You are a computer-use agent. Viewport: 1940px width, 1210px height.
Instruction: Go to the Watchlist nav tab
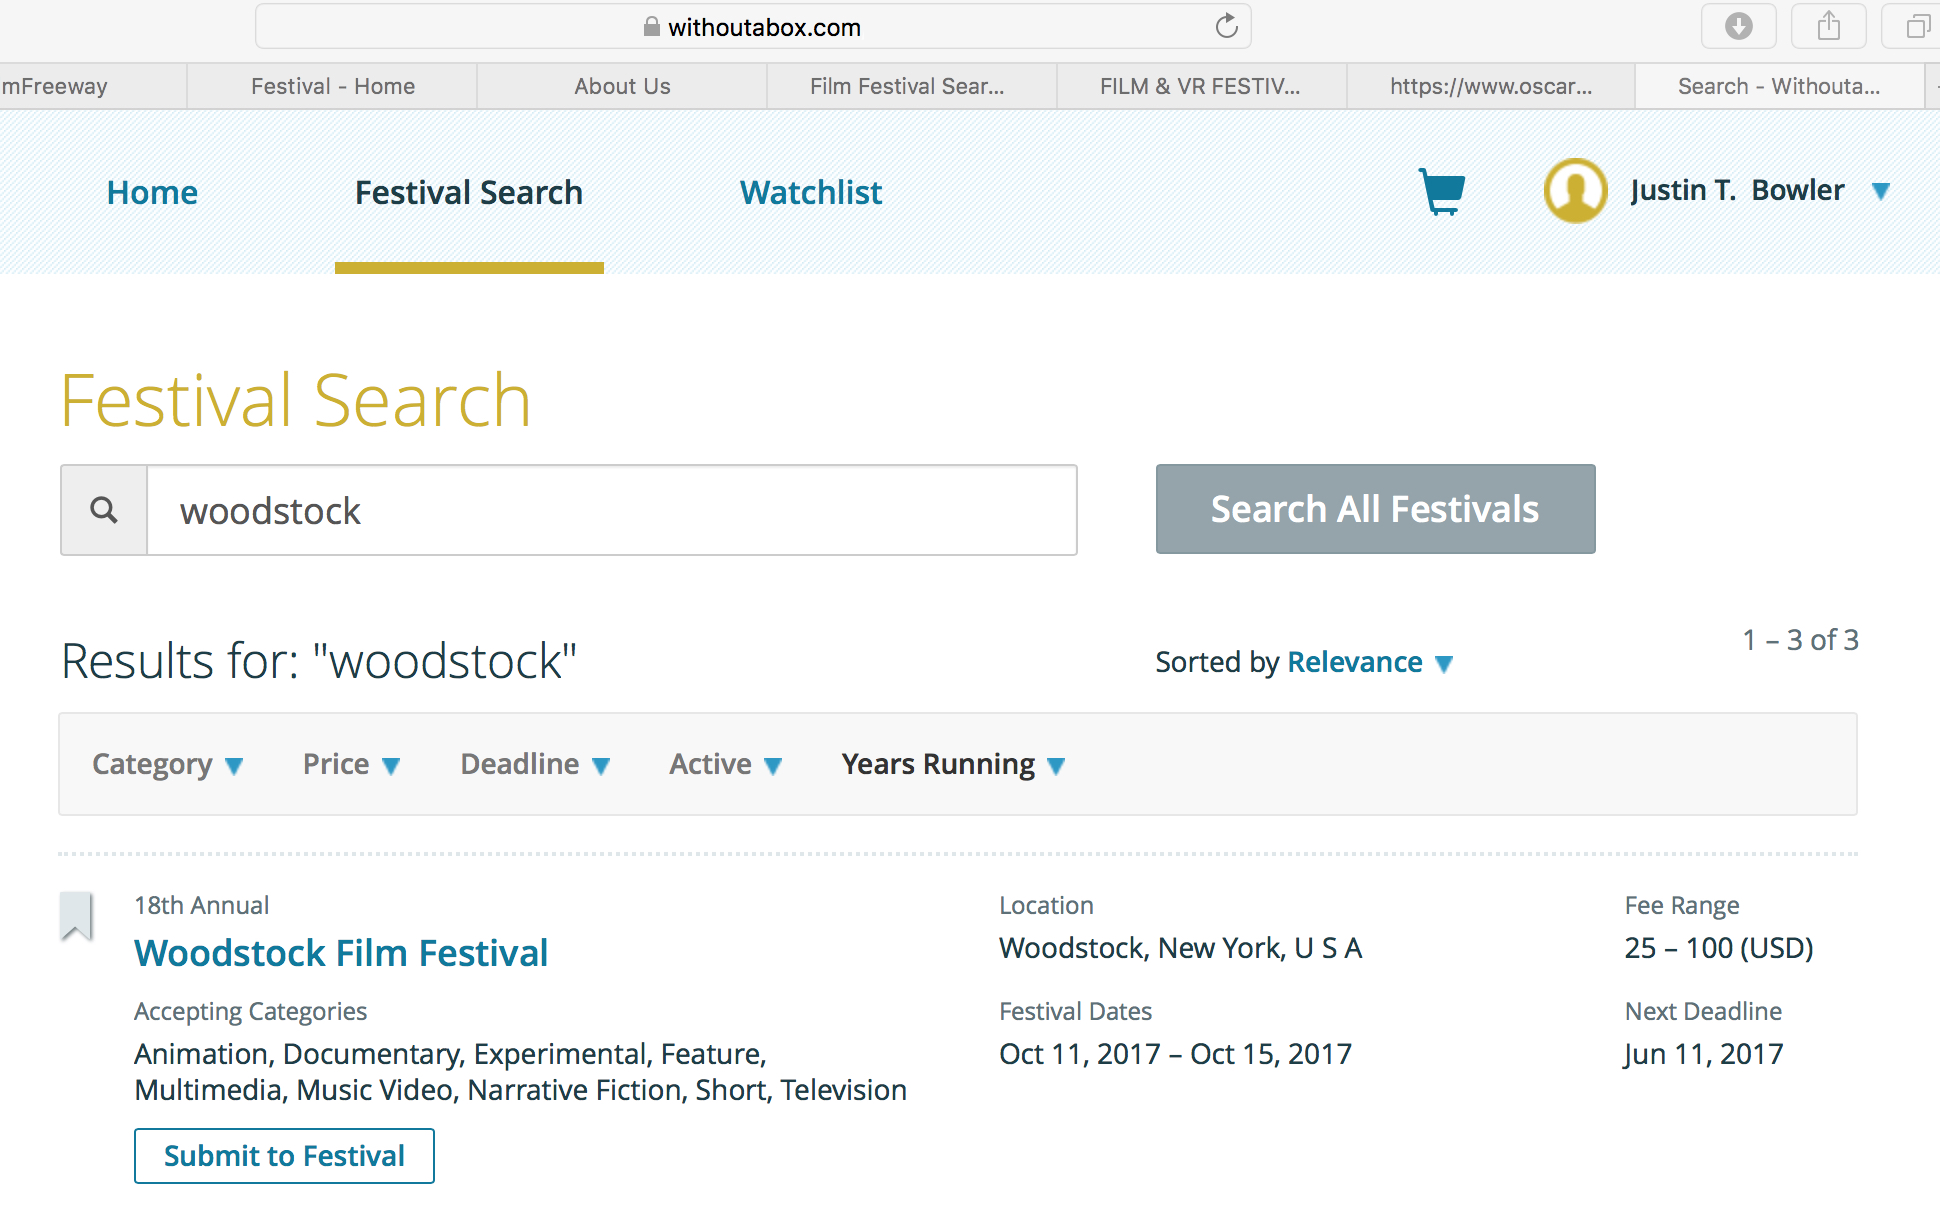pyautogui.click(x=810, y=192)
